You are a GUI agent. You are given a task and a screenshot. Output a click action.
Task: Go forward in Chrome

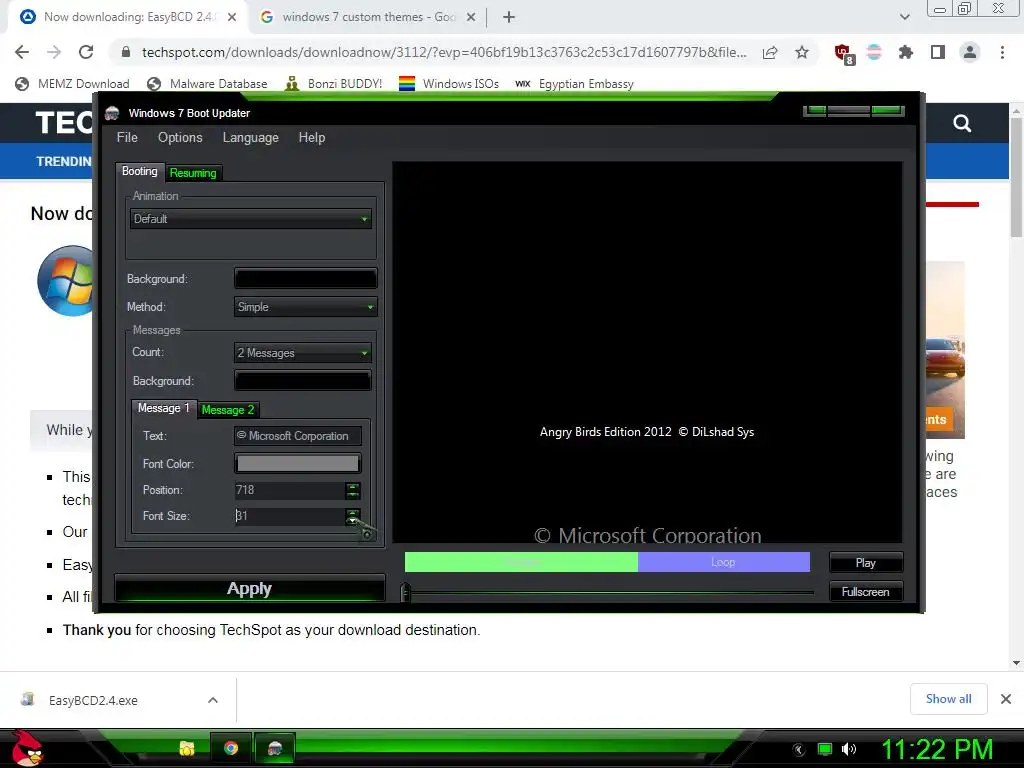[54, 52]
